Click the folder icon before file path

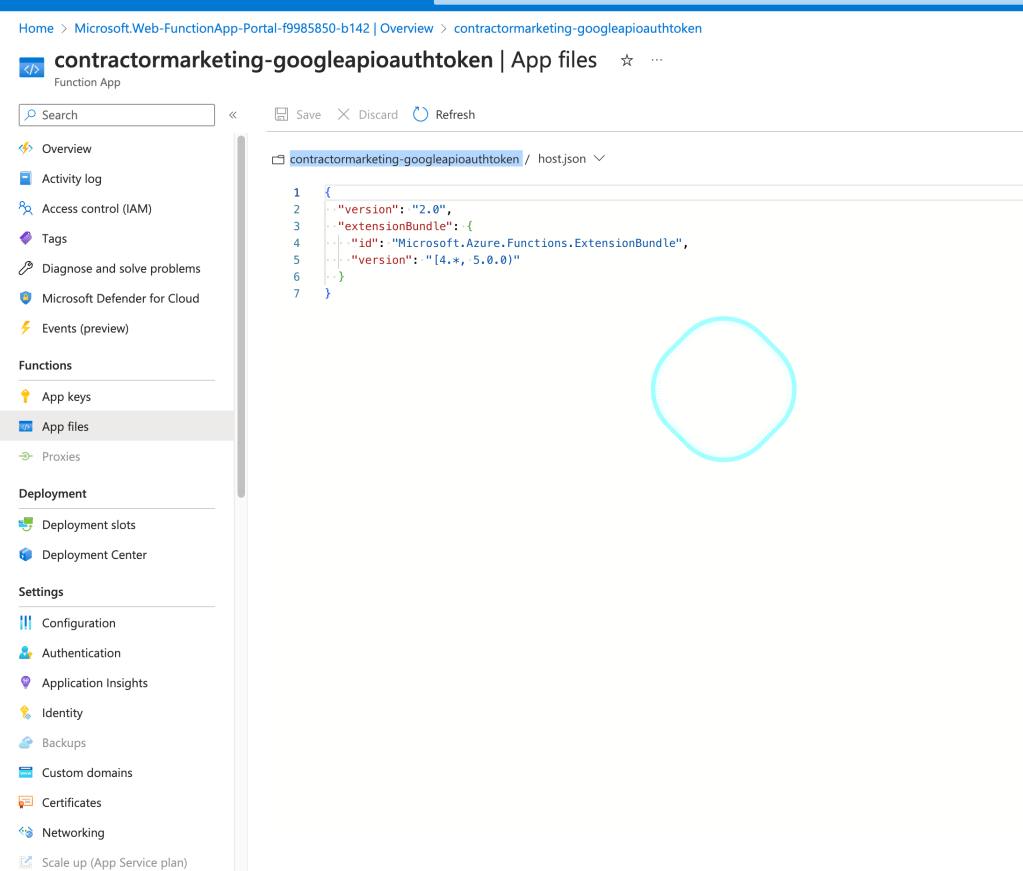278,159
